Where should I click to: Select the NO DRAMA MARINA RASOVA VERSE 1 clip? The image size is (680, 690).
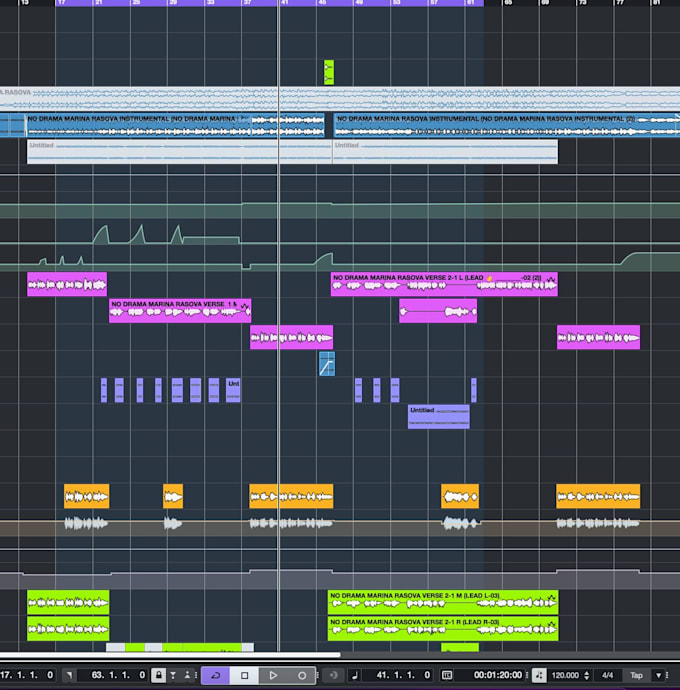(x=180, y=311)
